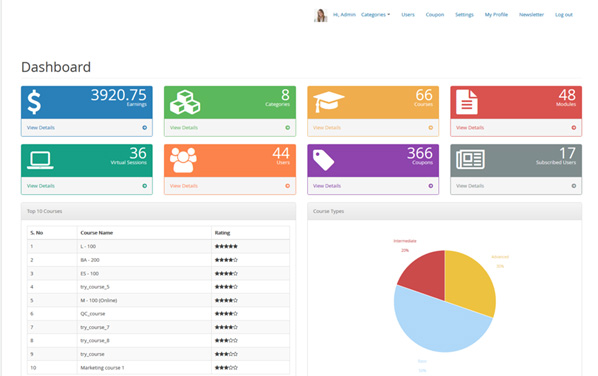Click the arrow icon in Modules card footer

(x=574, y=128)
